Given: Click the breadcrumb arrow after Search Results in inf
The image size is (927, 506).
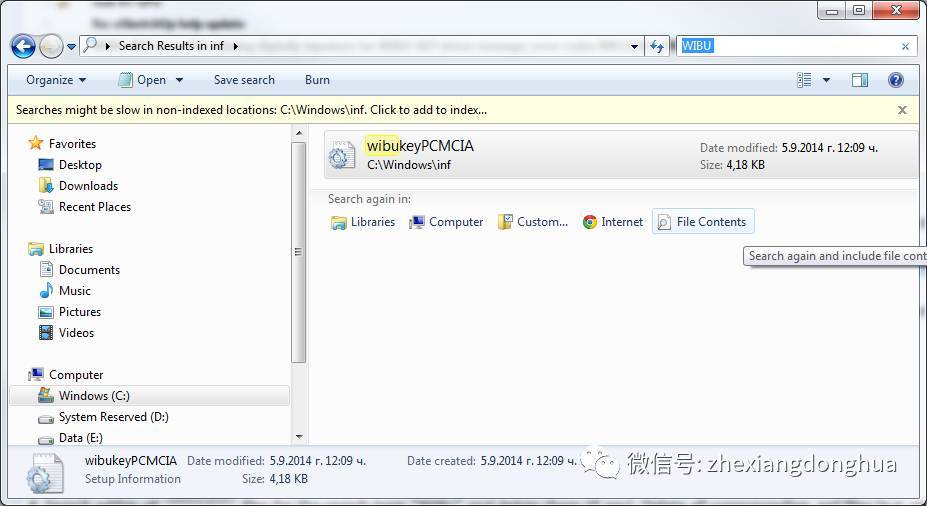Looking at the screenshot, I should (235, 46).
